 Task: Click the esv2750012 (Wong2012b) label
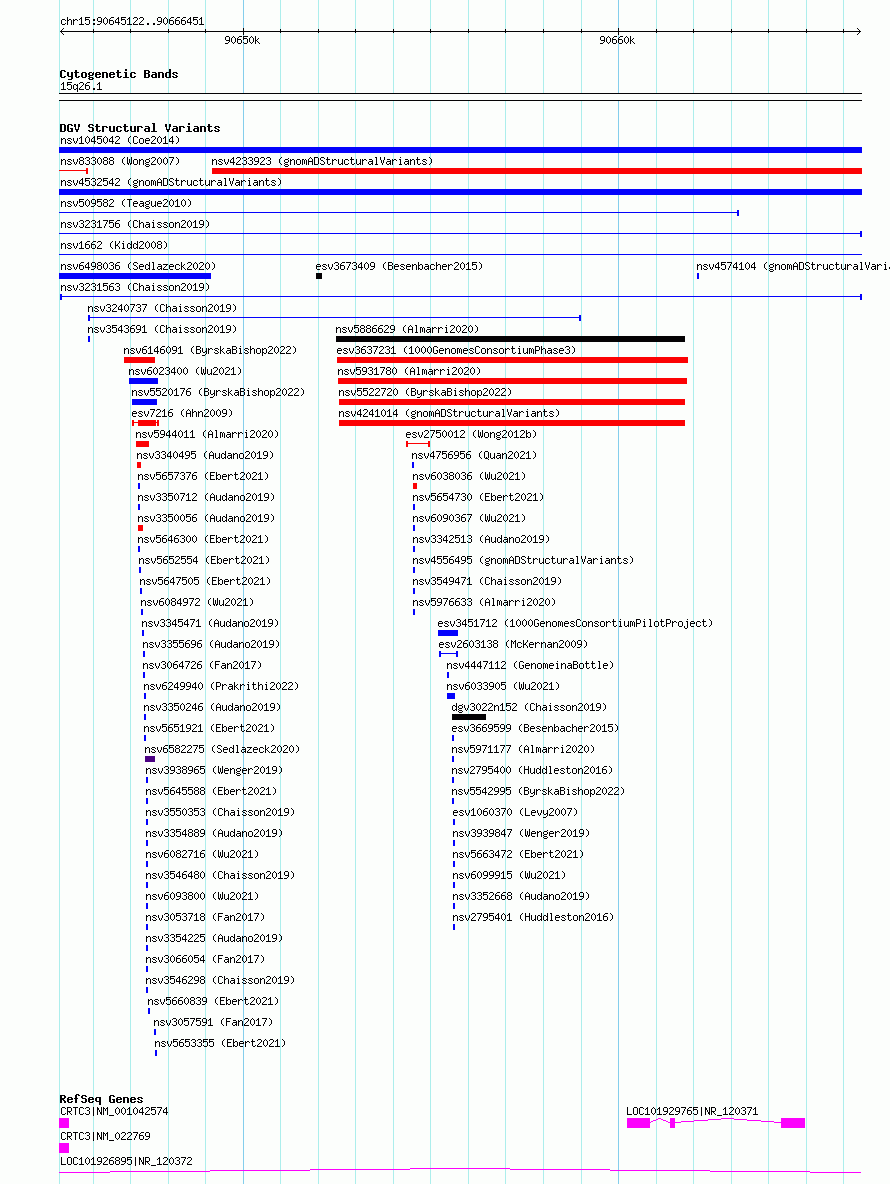point(472,435)
